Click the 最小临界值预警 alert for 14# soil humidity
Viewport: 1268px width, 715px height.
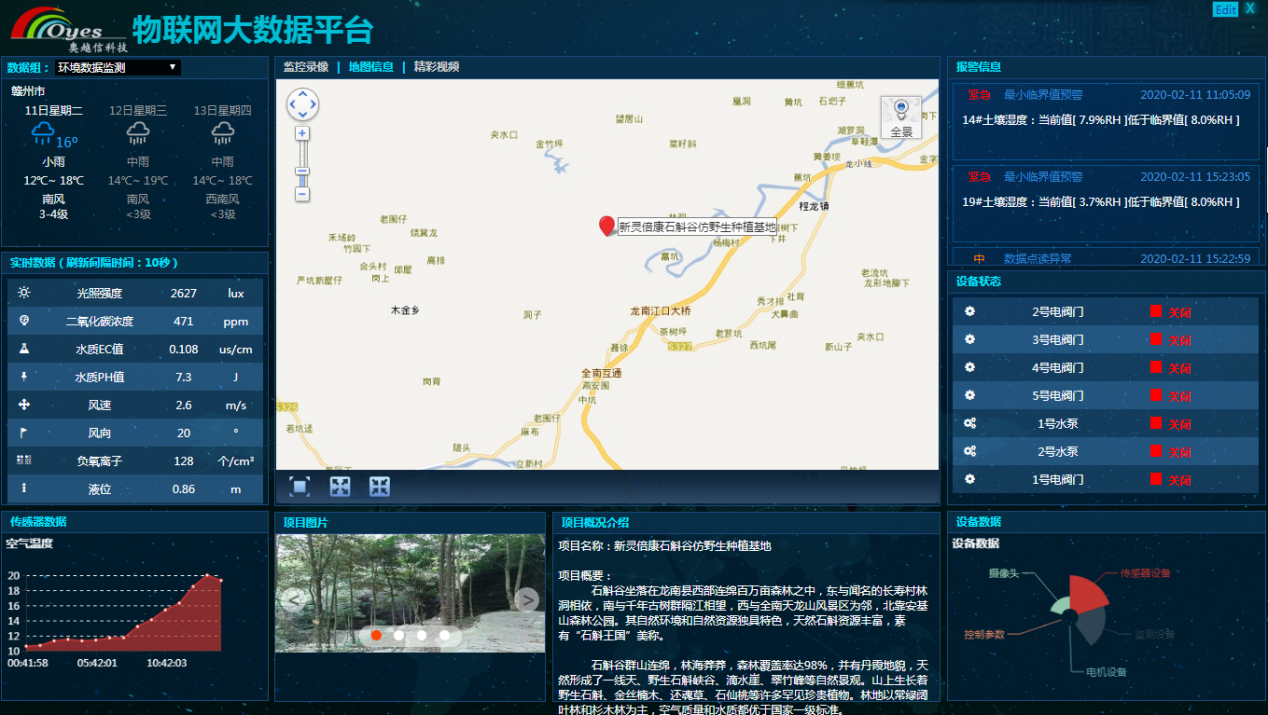[x=1043, y=95]
